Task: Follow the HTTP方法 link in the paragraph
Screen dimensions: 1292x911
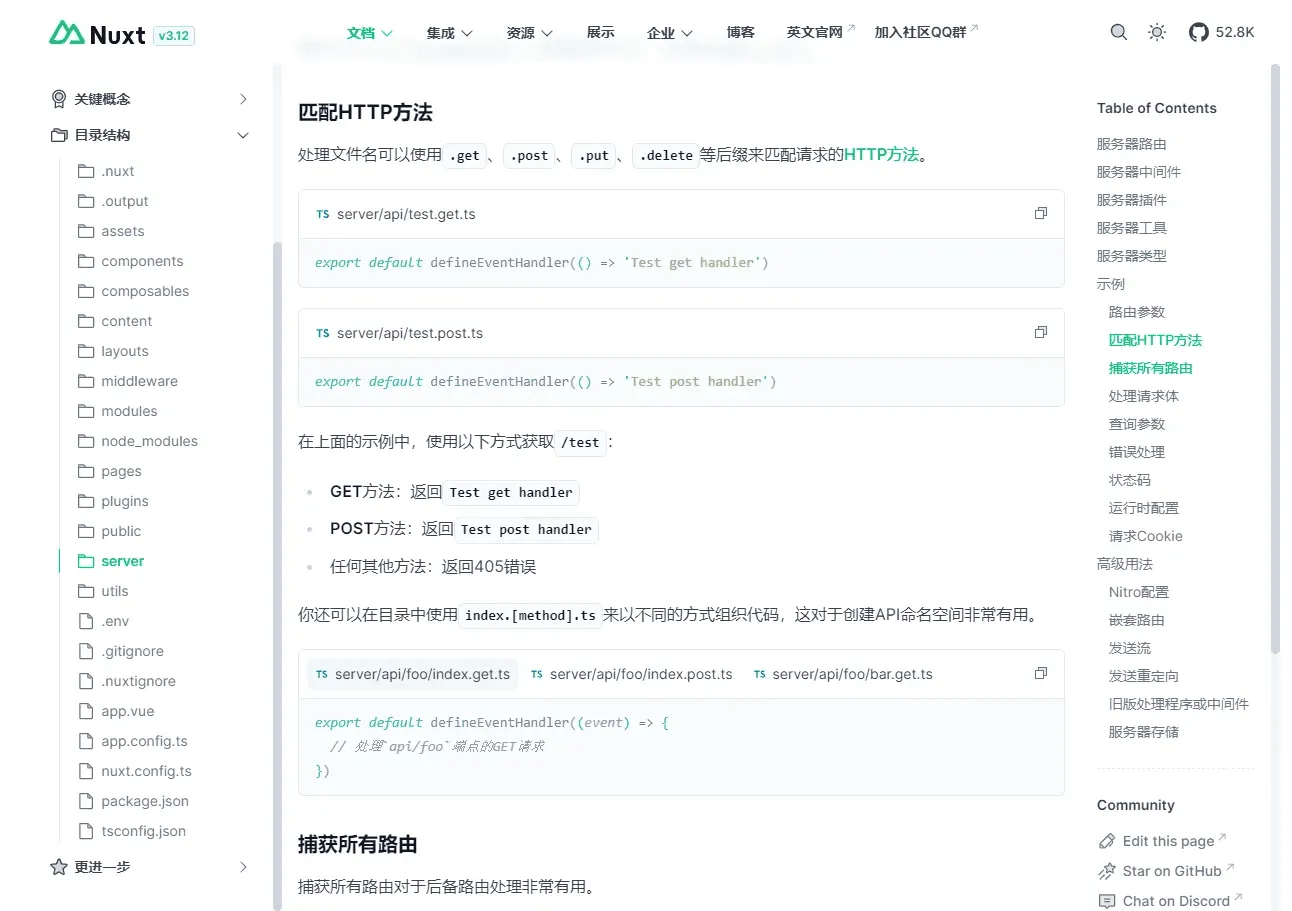Action: (881, 155)
